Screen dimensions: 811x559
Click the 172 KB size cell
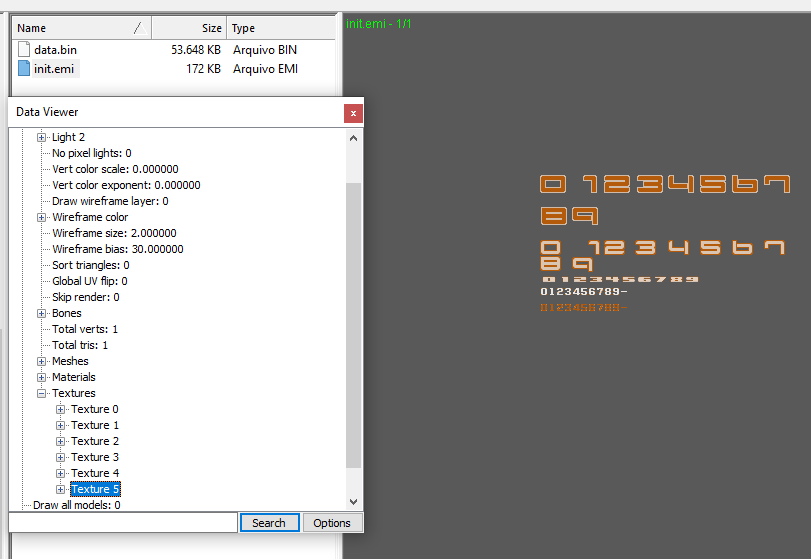[204, 69]
